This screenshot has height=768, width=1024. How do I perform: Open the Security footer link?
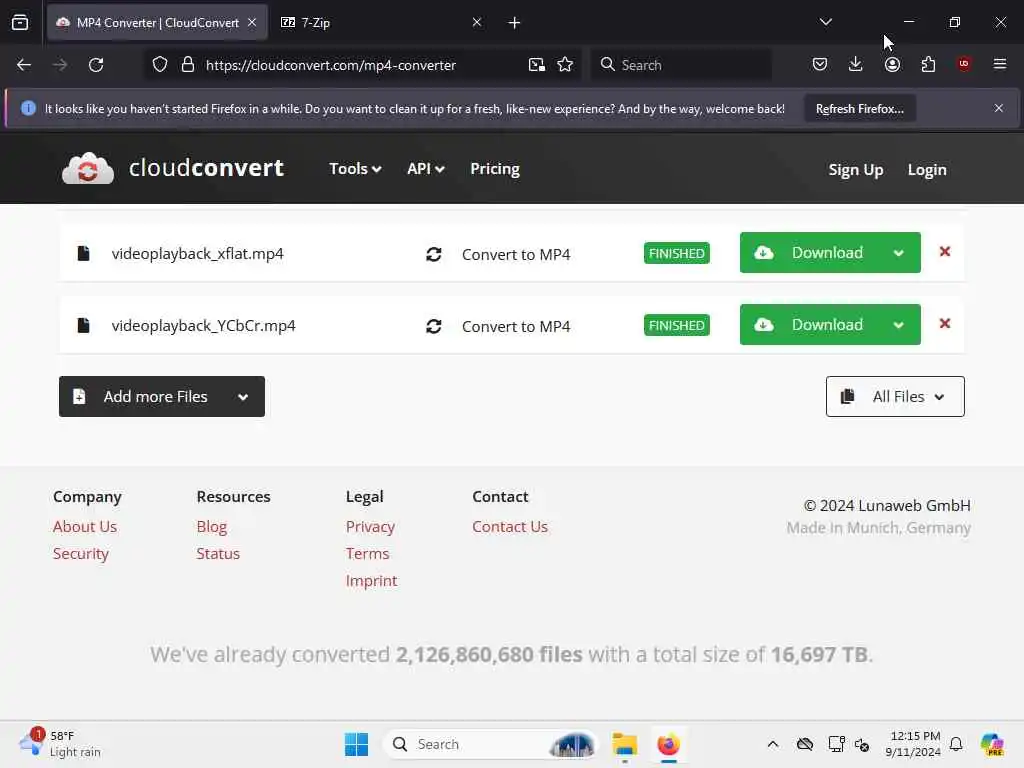pos(81,553)
